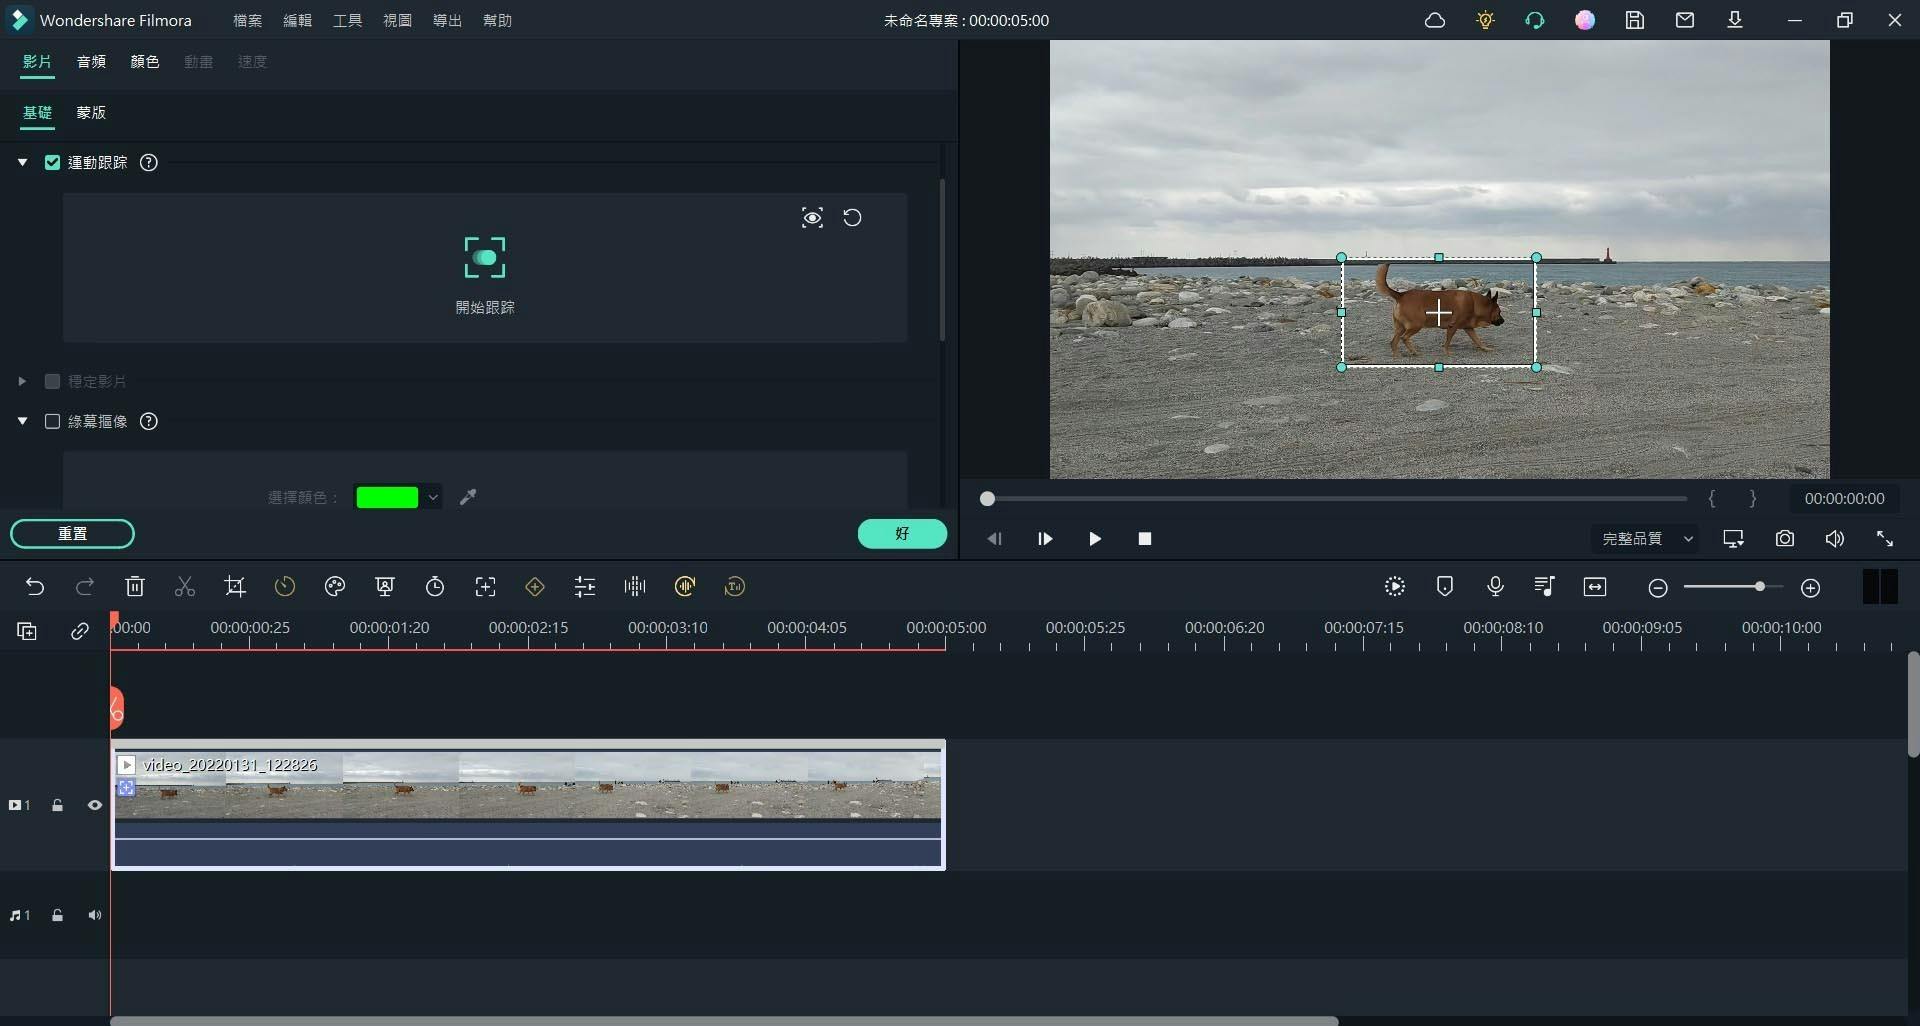Image resolution: width=1920 pixels, height=1026 pixels.
Task: Click the delete trash icon
Action: tap(135, 587)
